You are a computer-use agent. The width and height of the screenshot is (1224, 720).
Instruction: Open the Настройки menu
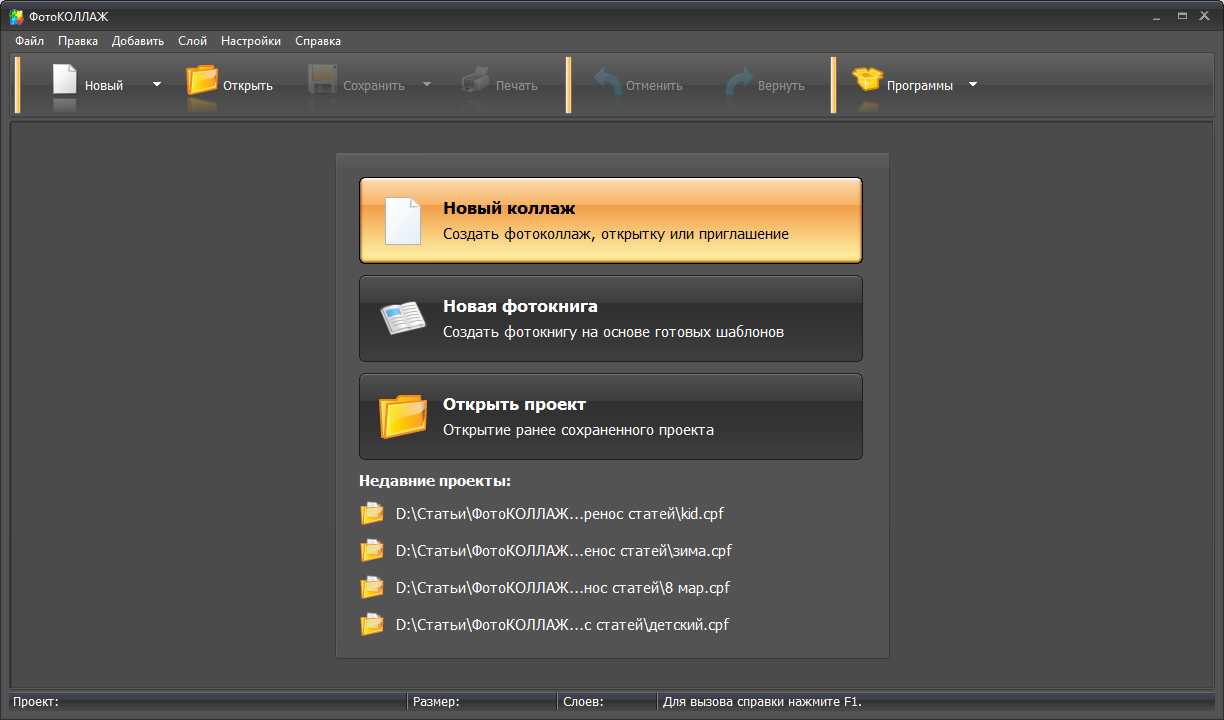point(251,41)
